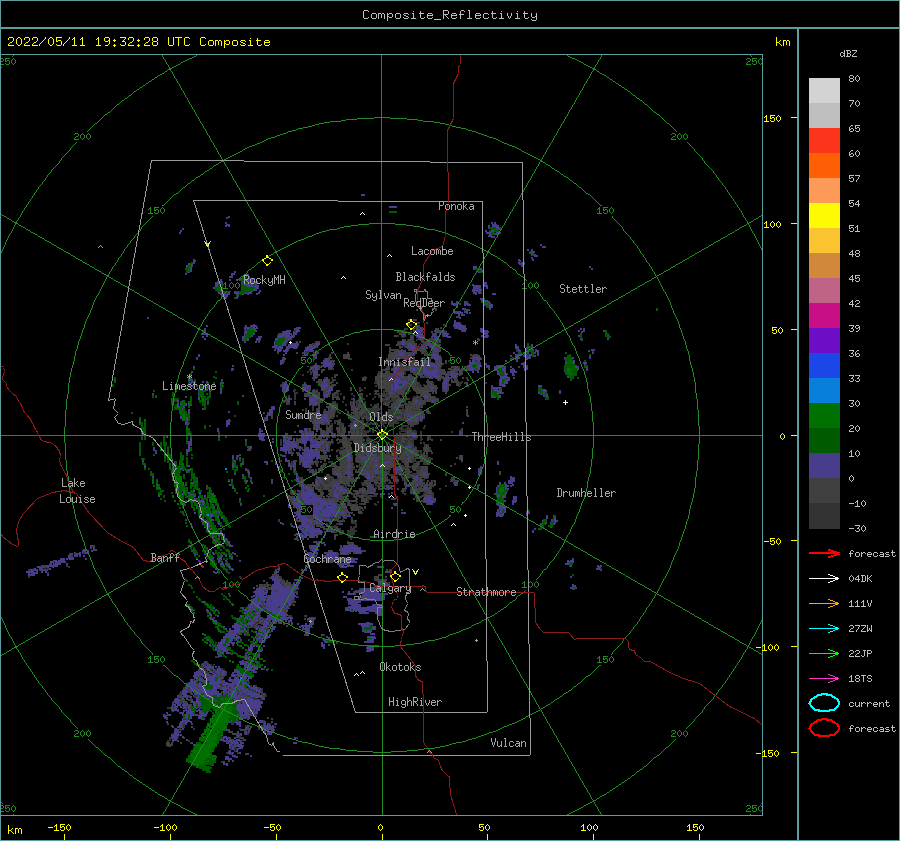Click the Okotoks label

tap(400, 667)
